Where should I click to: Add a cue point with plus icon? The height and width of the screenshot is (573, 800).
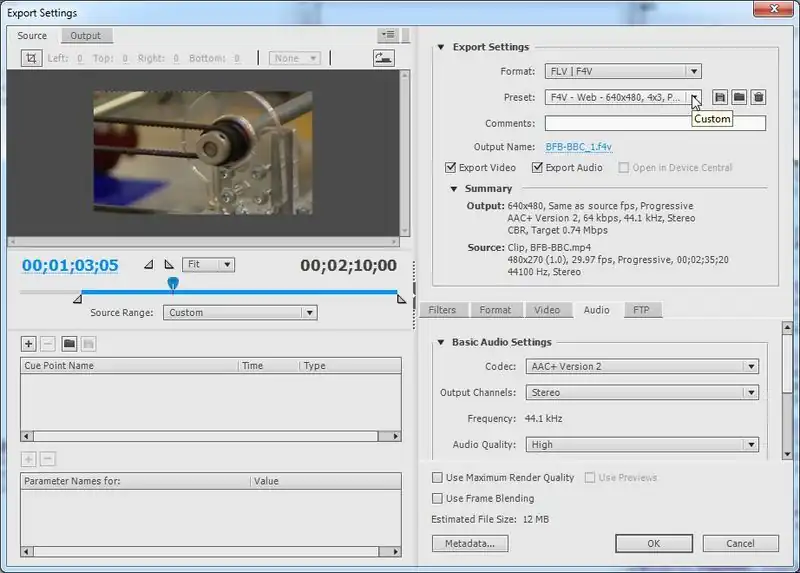[x=29, y=344]
